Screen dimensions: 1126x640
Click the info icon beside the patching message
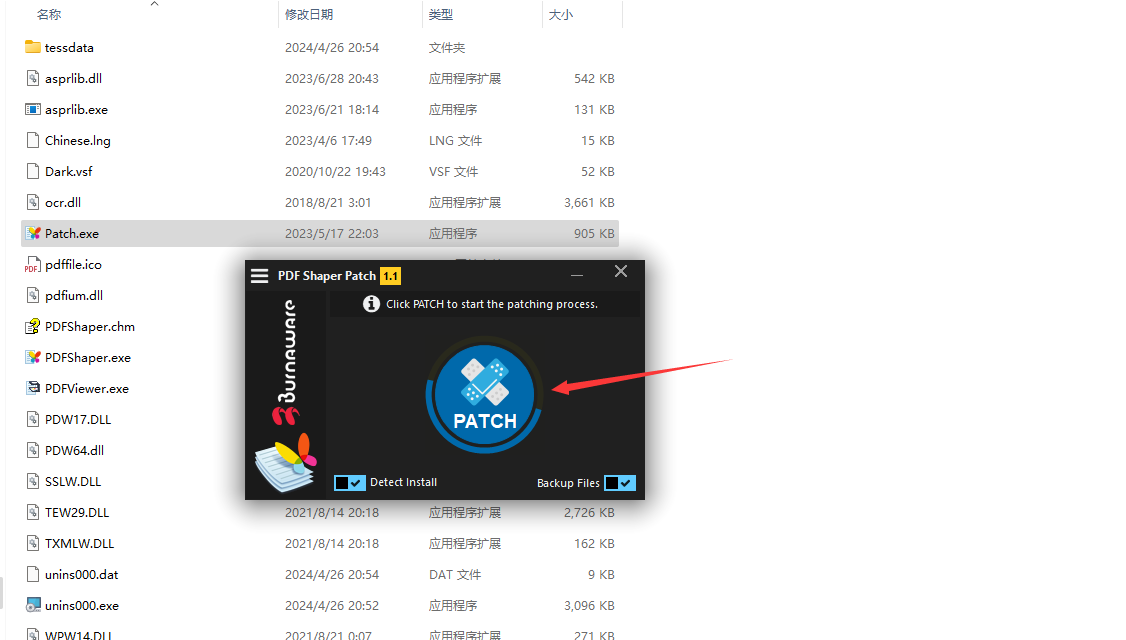click(371, 304)
